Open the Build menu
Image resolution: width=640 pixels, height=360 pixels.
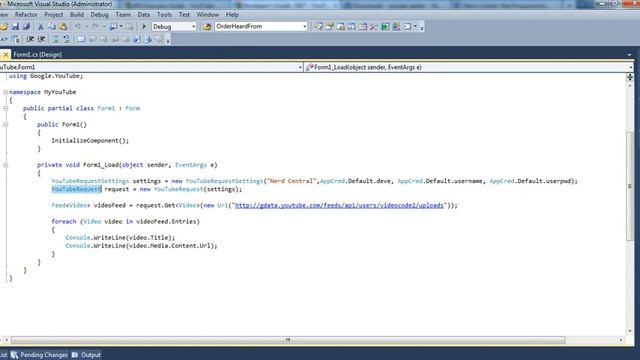77,15
